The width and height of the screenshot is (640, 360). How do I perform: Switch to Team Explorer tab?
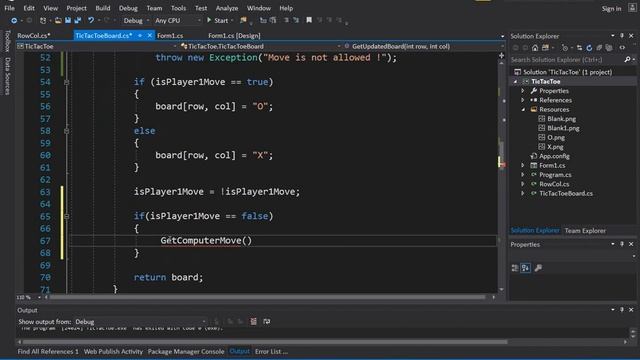tap(585, 231)
